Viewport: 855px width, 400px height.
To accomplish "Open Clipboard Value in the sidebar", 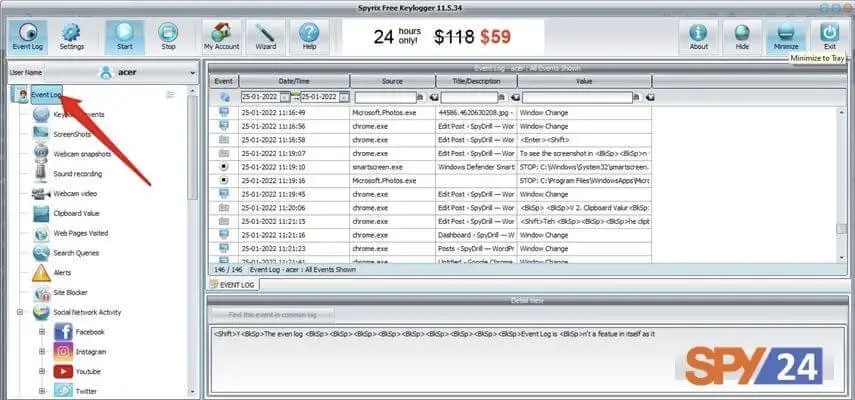I will pos(66,213).
